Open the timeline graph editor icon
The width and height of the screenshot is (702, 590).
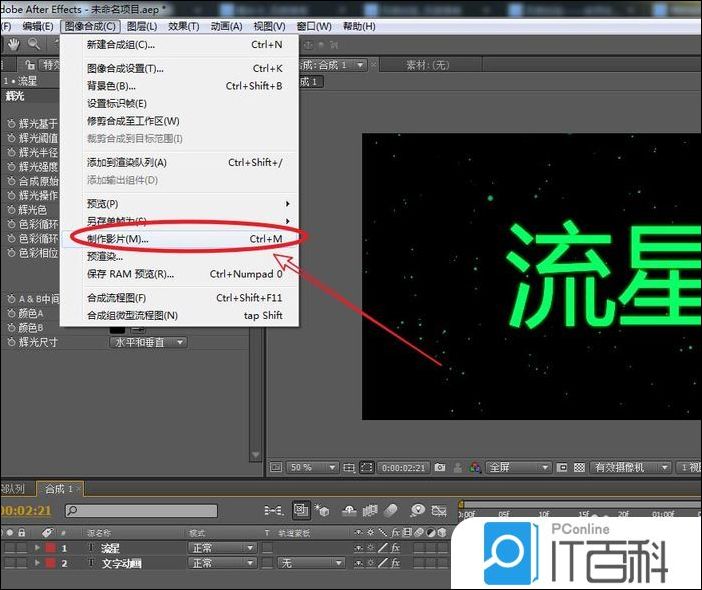[439, 510]
